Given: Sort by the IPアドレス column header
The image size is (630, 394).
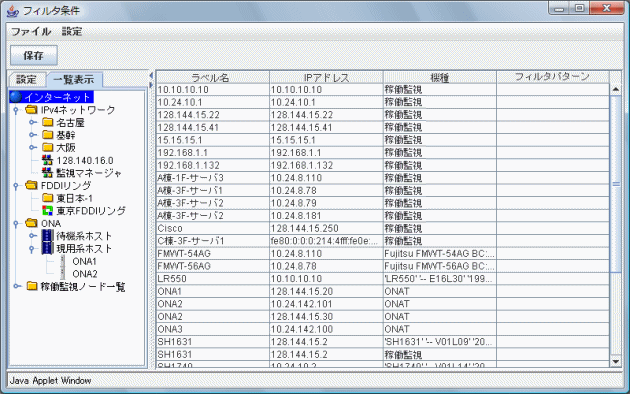Looking at the screenshot, I should [x=326, y=77].
